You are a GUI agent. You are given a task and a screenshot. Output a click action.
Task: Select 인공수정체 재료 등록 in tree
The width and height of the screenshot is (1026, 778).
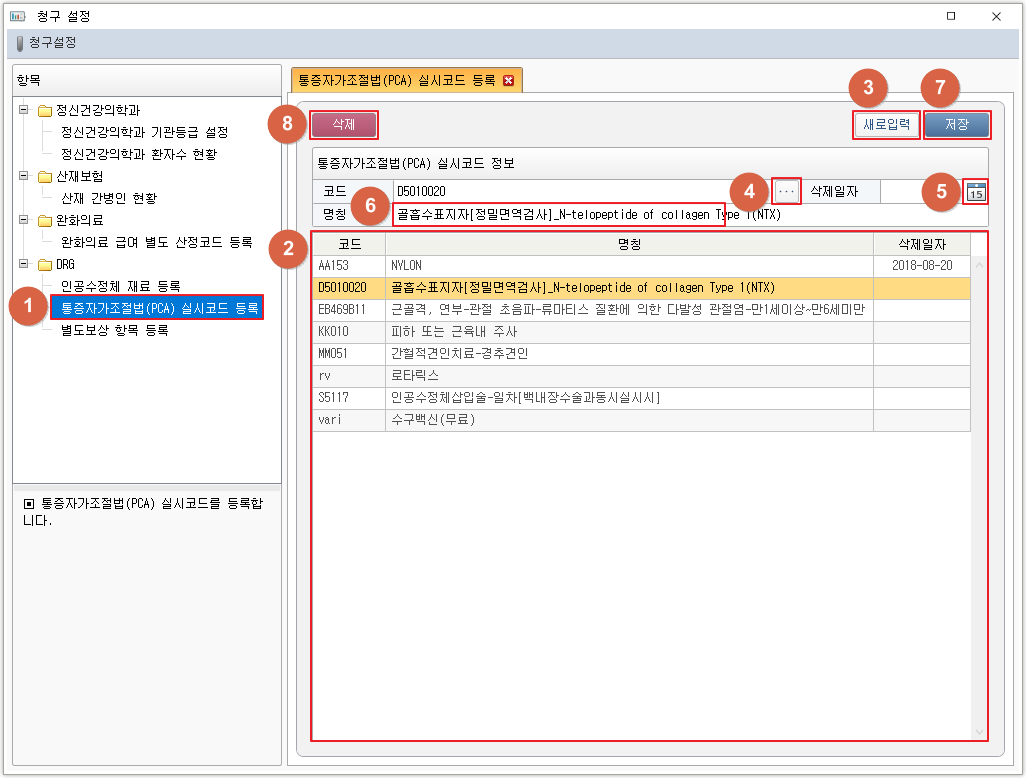120,286
